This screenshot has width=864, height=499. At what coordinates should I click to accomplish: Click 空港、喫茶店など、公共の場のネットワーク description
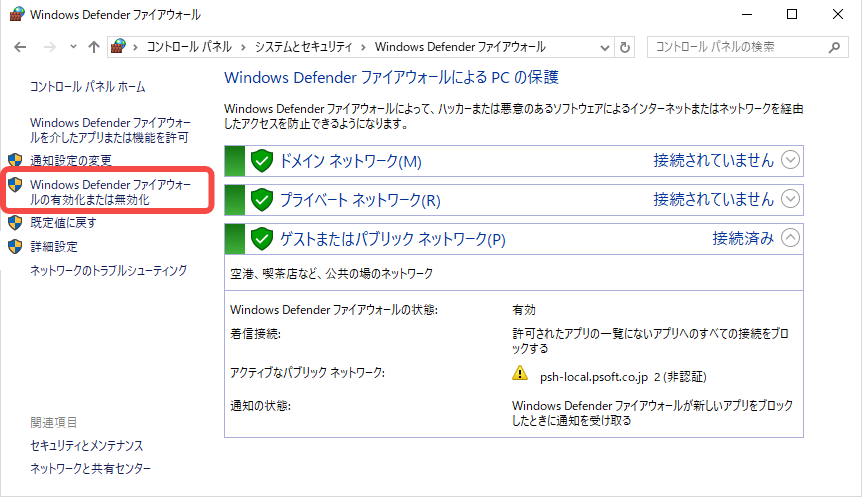click(x=331, y=274)
